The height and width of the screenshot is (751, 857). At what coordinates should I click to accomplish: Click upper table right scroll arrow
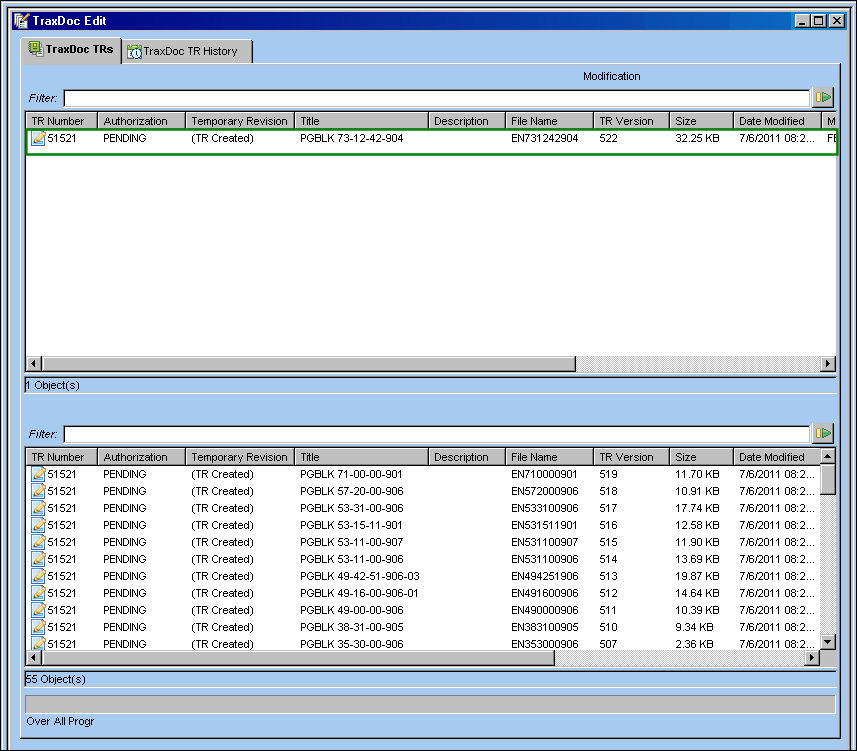(828, 363)
